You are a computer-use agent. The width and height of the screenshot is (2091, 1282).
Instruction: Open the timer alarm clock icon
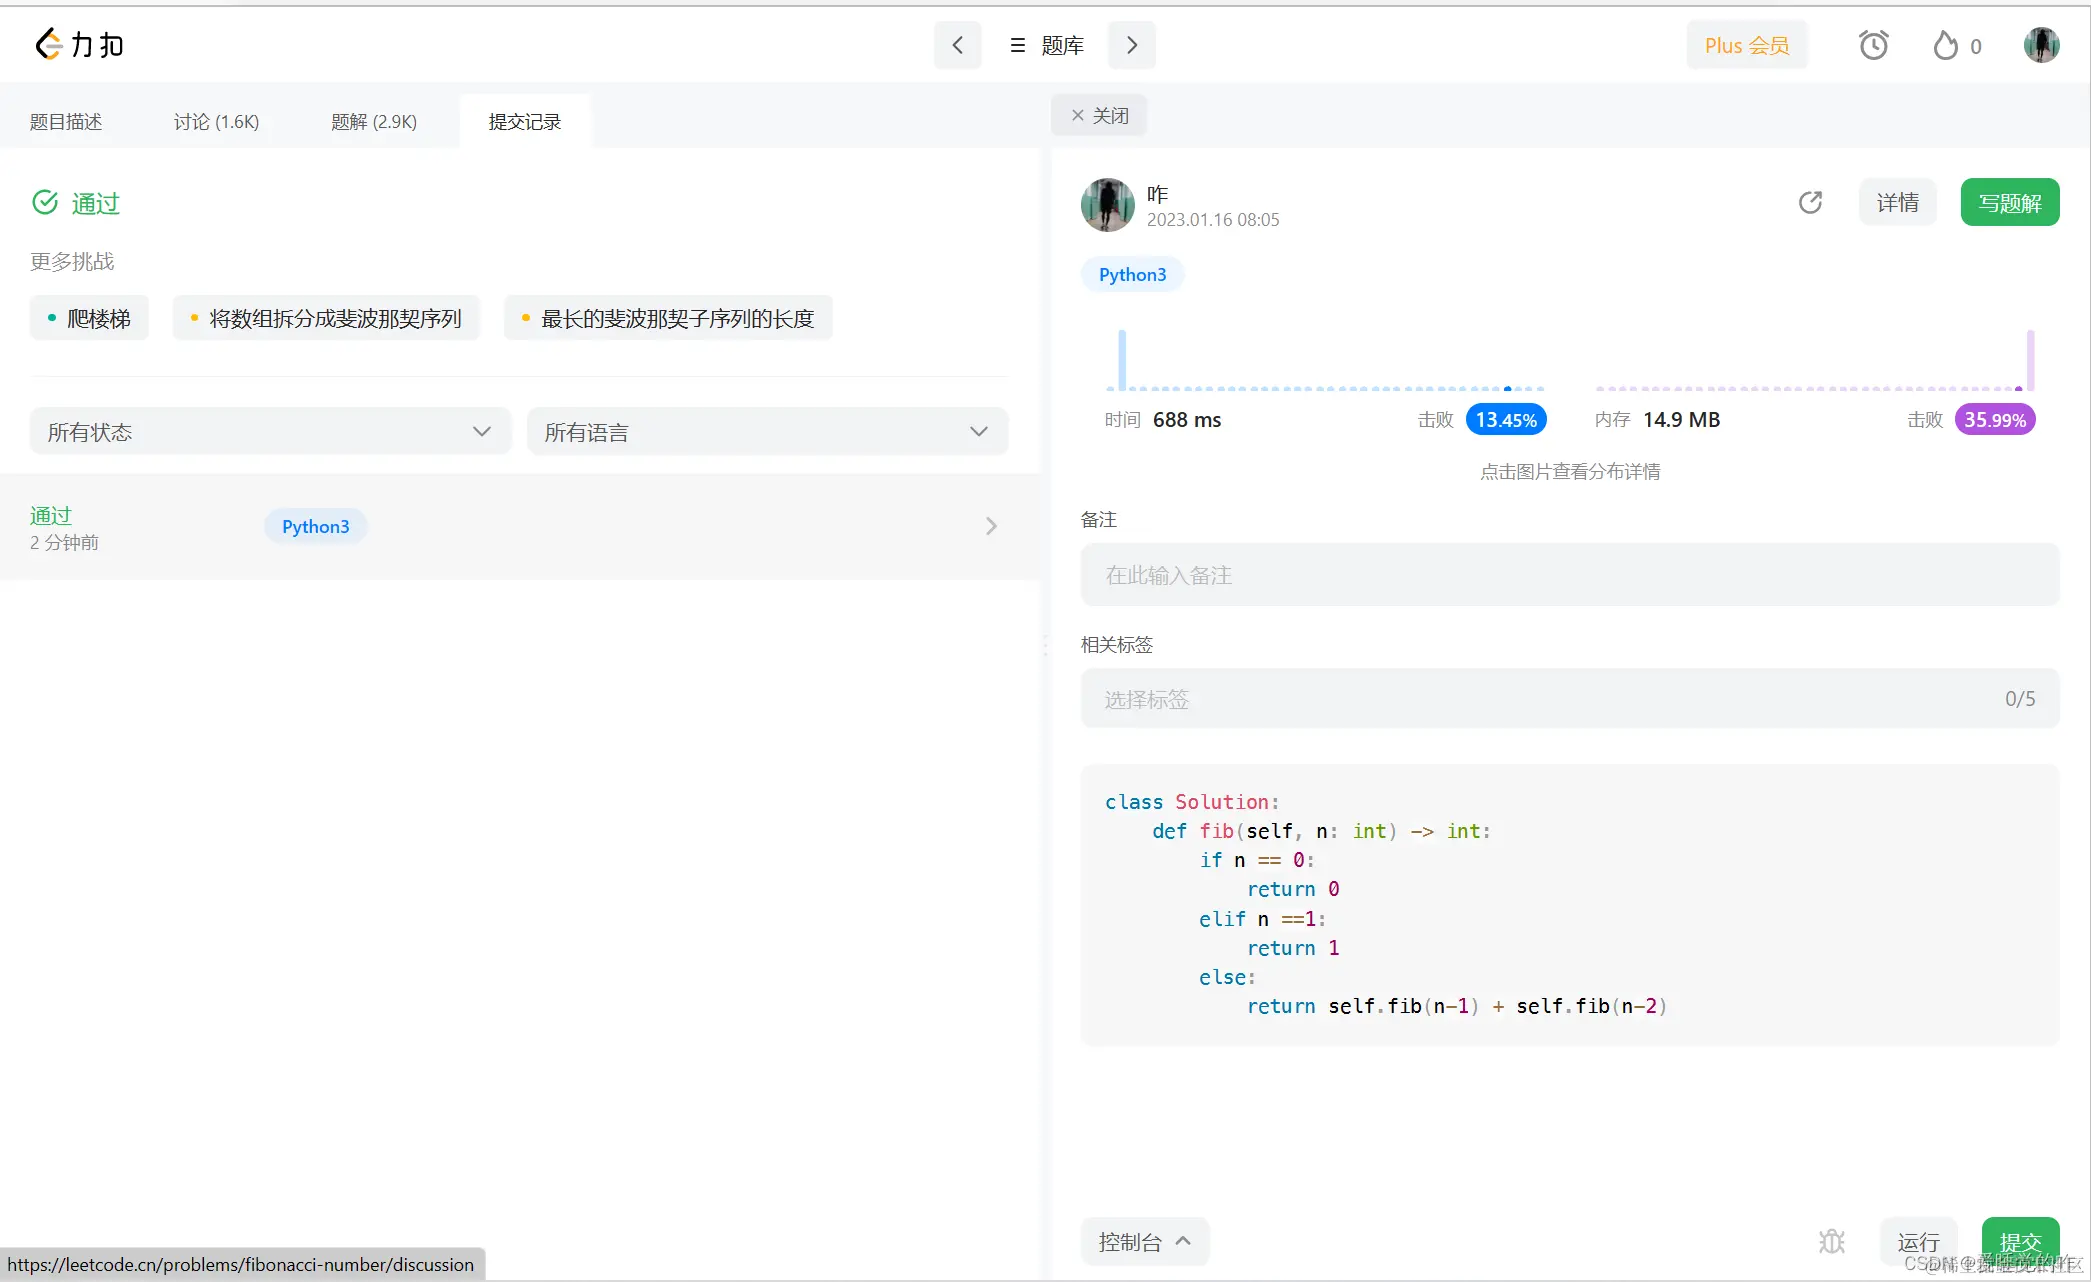pyautogui.click(x=1873, y=45)
